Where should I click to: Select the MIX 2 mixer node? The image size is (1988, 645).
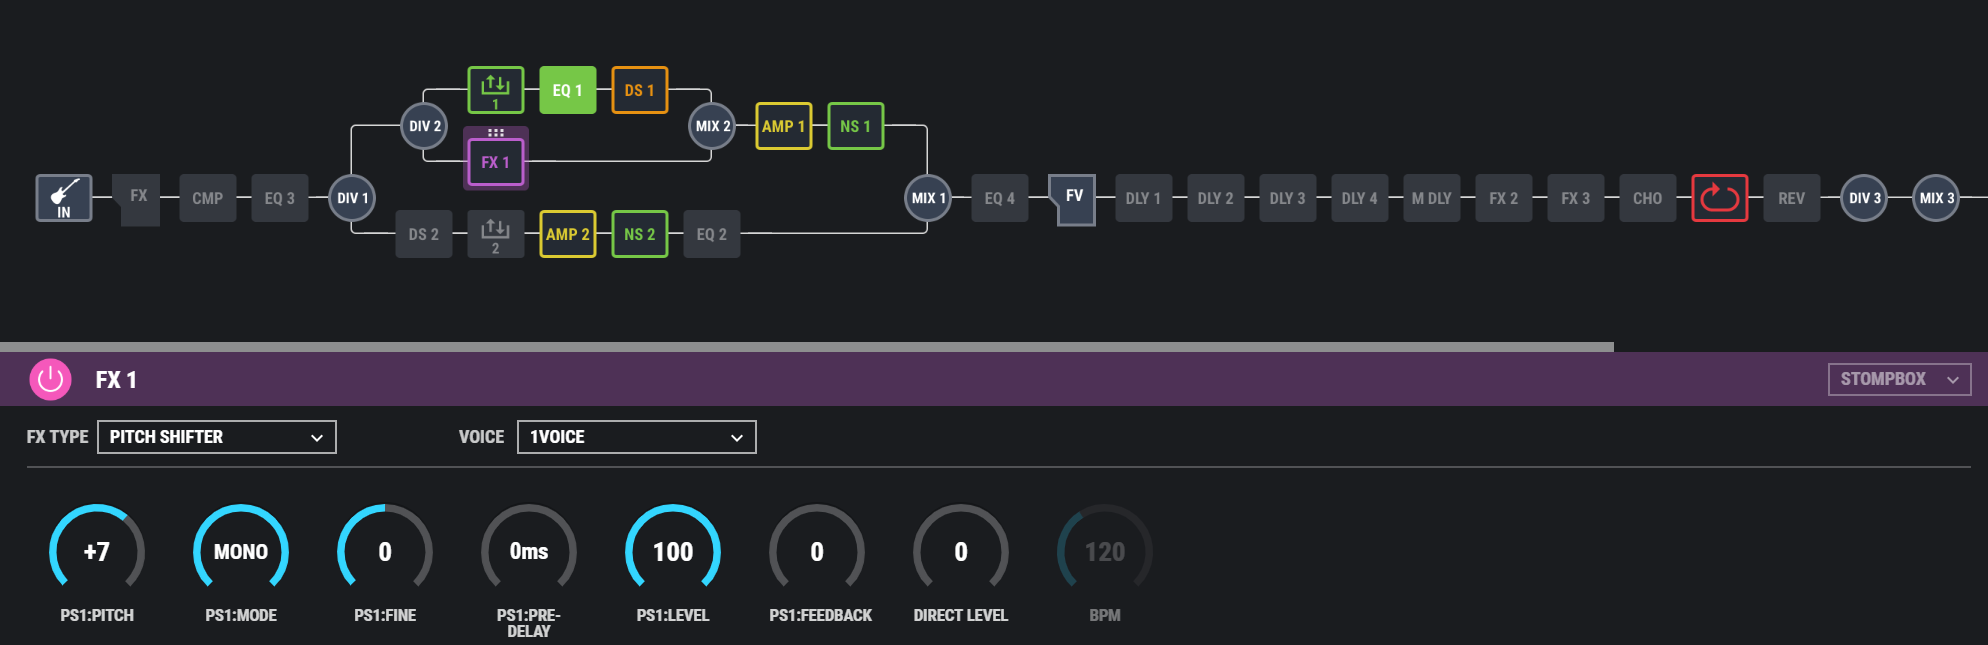(712, 126)
